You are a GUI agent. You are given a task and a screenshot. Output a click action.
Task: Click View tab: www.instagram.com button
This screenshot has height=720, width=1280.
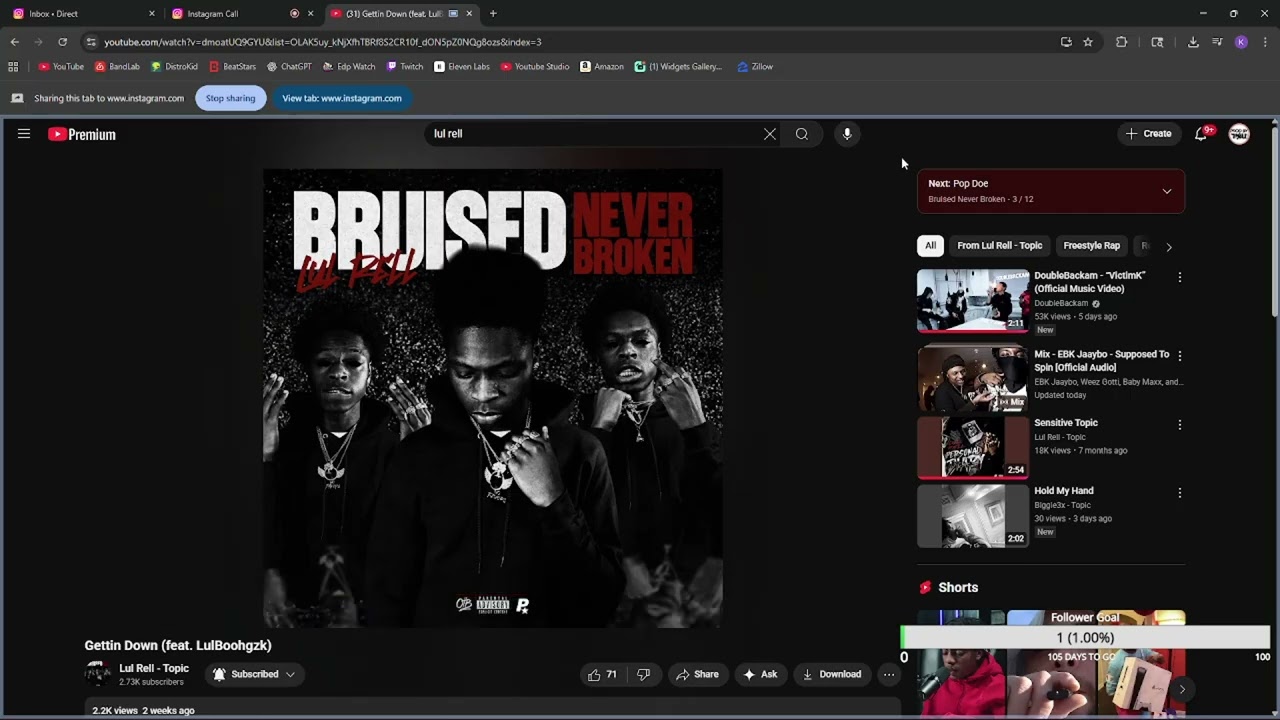click(x=342, y=98)
